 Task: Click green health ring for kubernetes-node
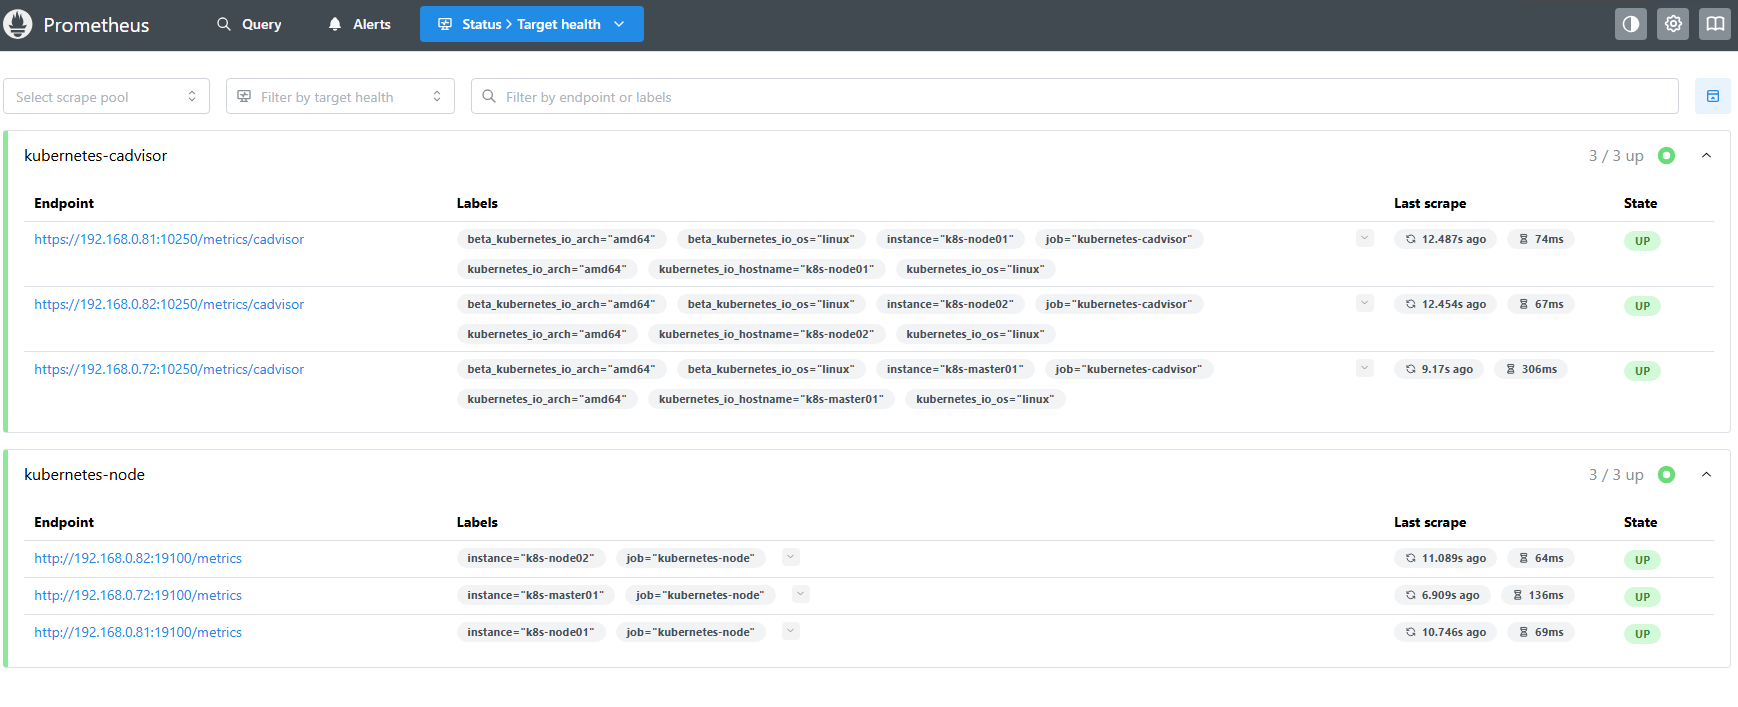[x=1666, y=474]
